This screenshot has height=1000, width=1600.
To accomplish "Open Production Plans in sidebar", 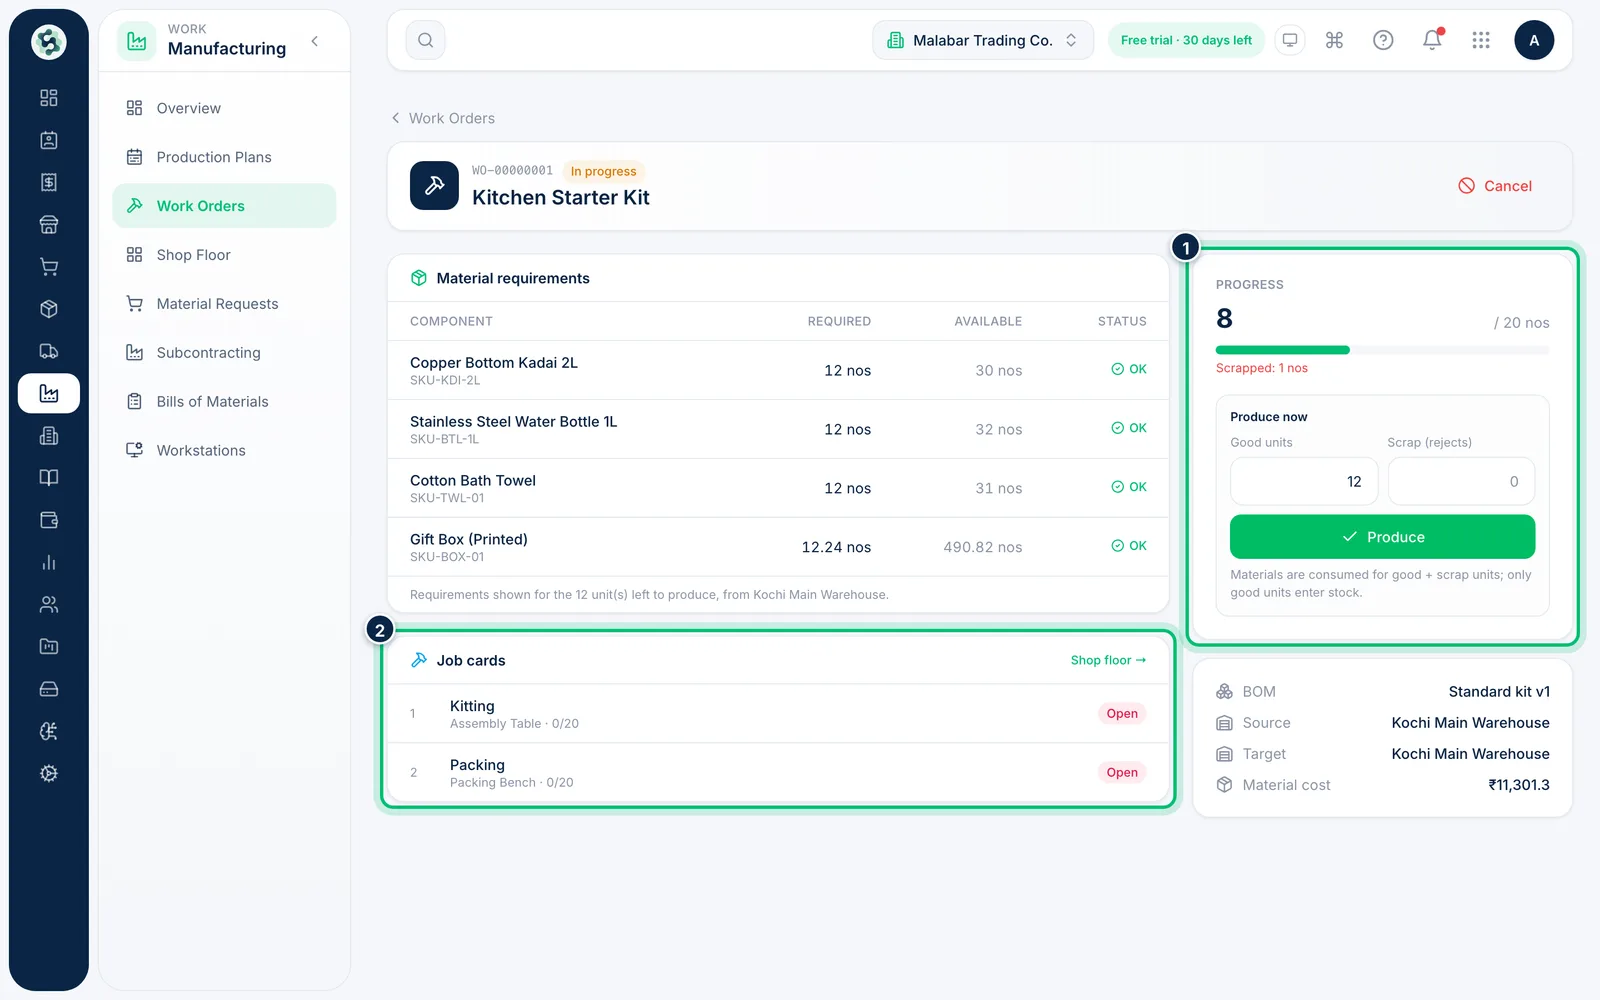I will (224, 157).
